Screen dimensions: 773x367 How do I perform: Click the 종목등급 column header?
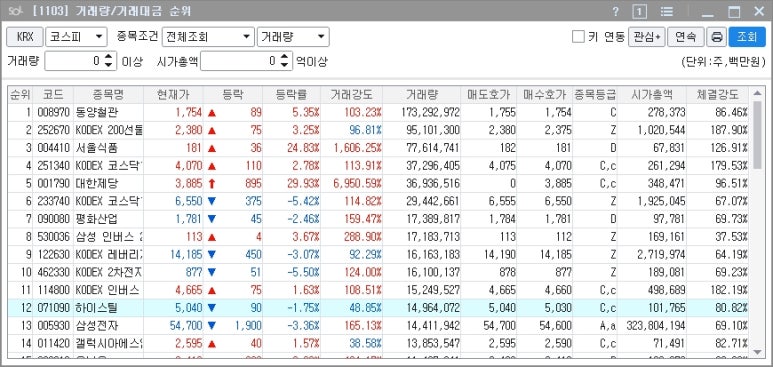(595, 95)
